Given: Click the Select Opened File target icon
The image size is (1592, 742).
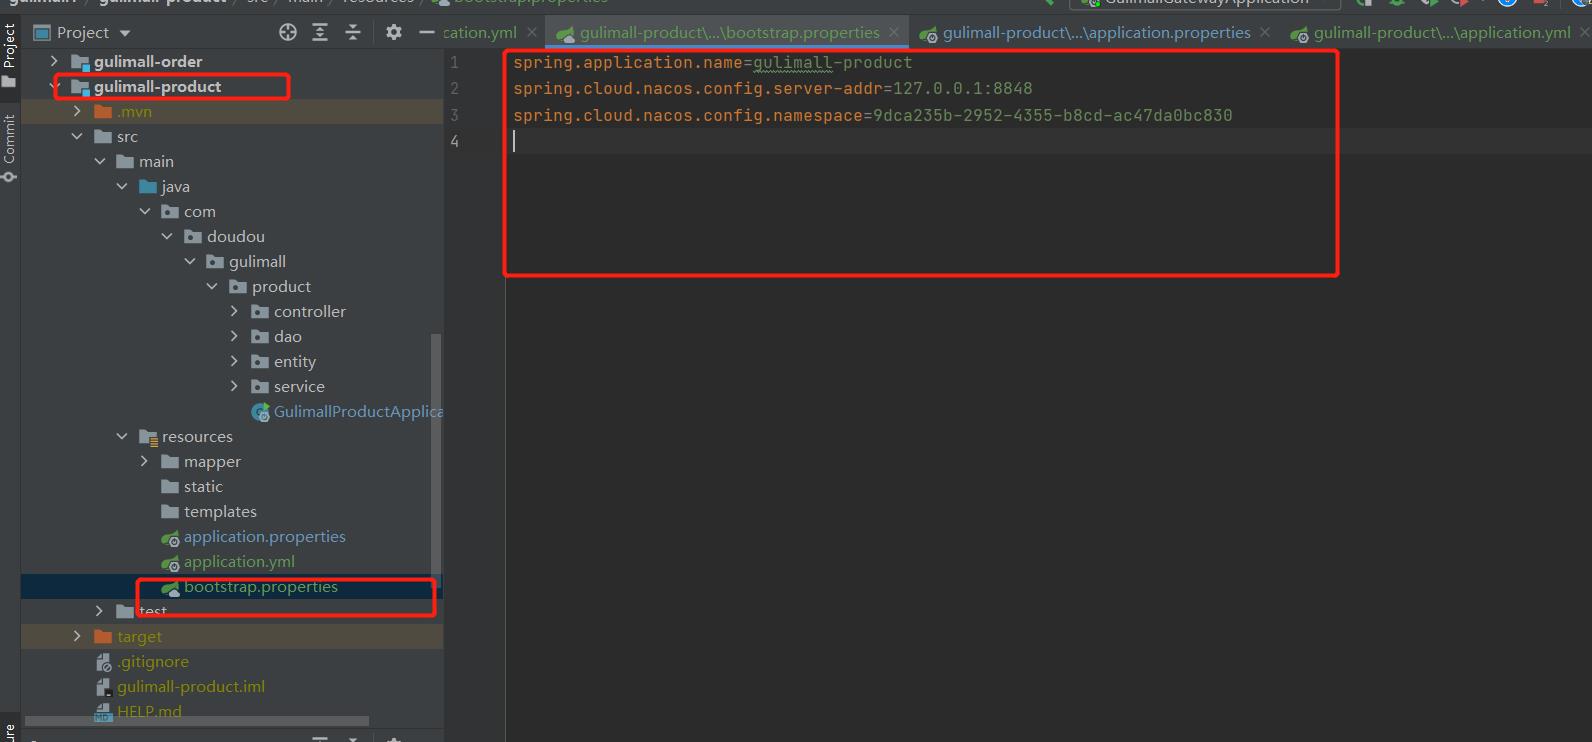Looking at the screenshot, I should pyautogui.click(x=288, y=32).
